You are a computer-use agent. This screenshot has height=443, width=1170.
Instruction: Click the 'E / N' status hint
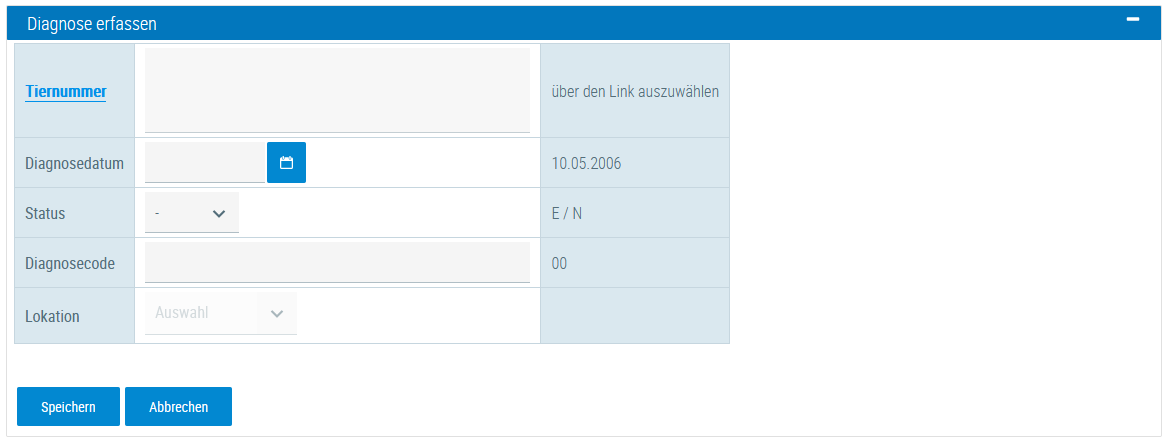tap(567, 213)
